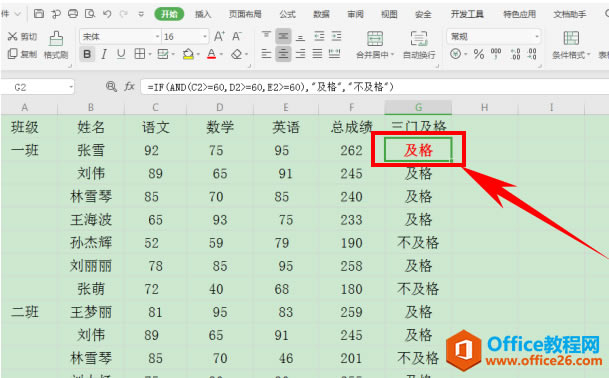The height and width of the screenshot is (378, 609).
Task: Expand 条件格式 conditional formatting dropdown
Action: [588, 55]
